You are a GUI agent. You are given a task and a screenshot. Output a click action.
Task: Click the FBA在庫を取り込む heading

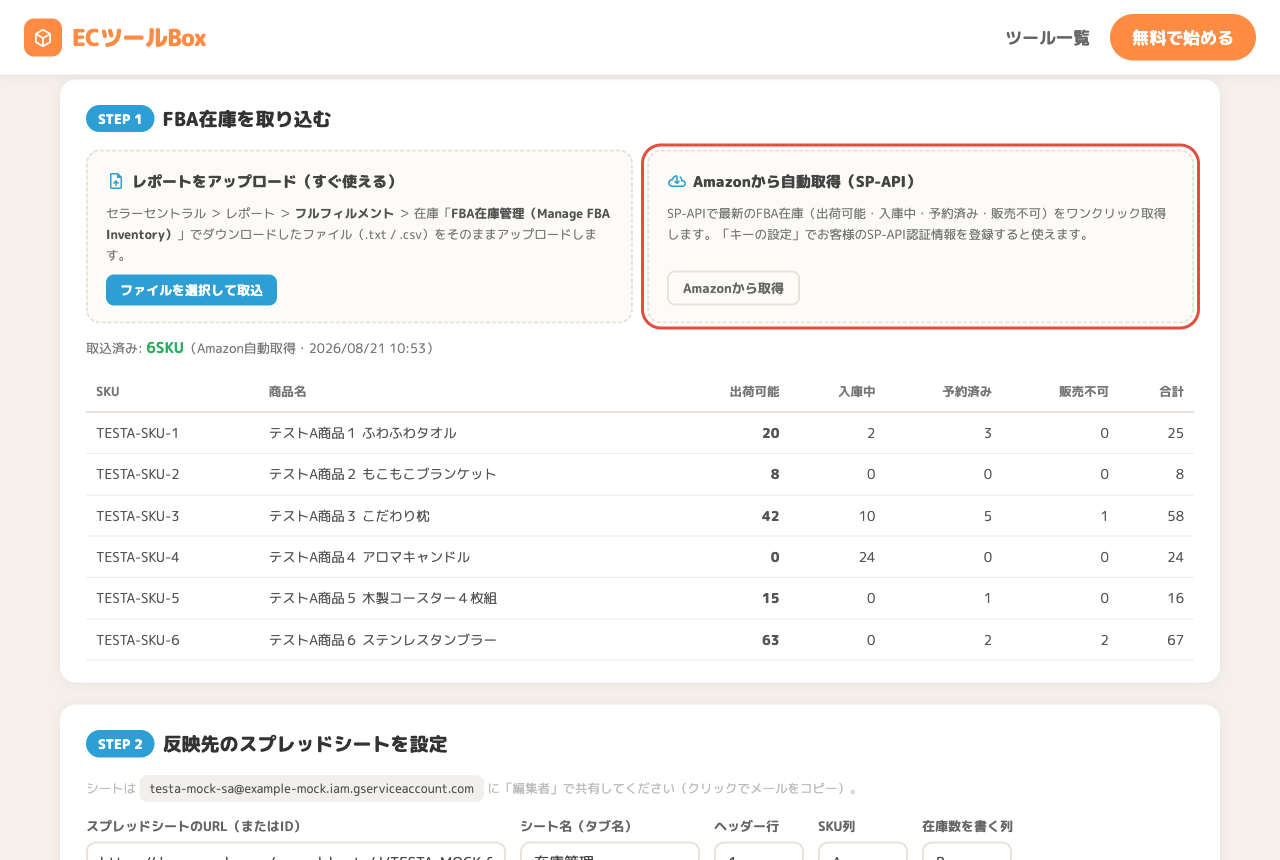coord(247,119)
